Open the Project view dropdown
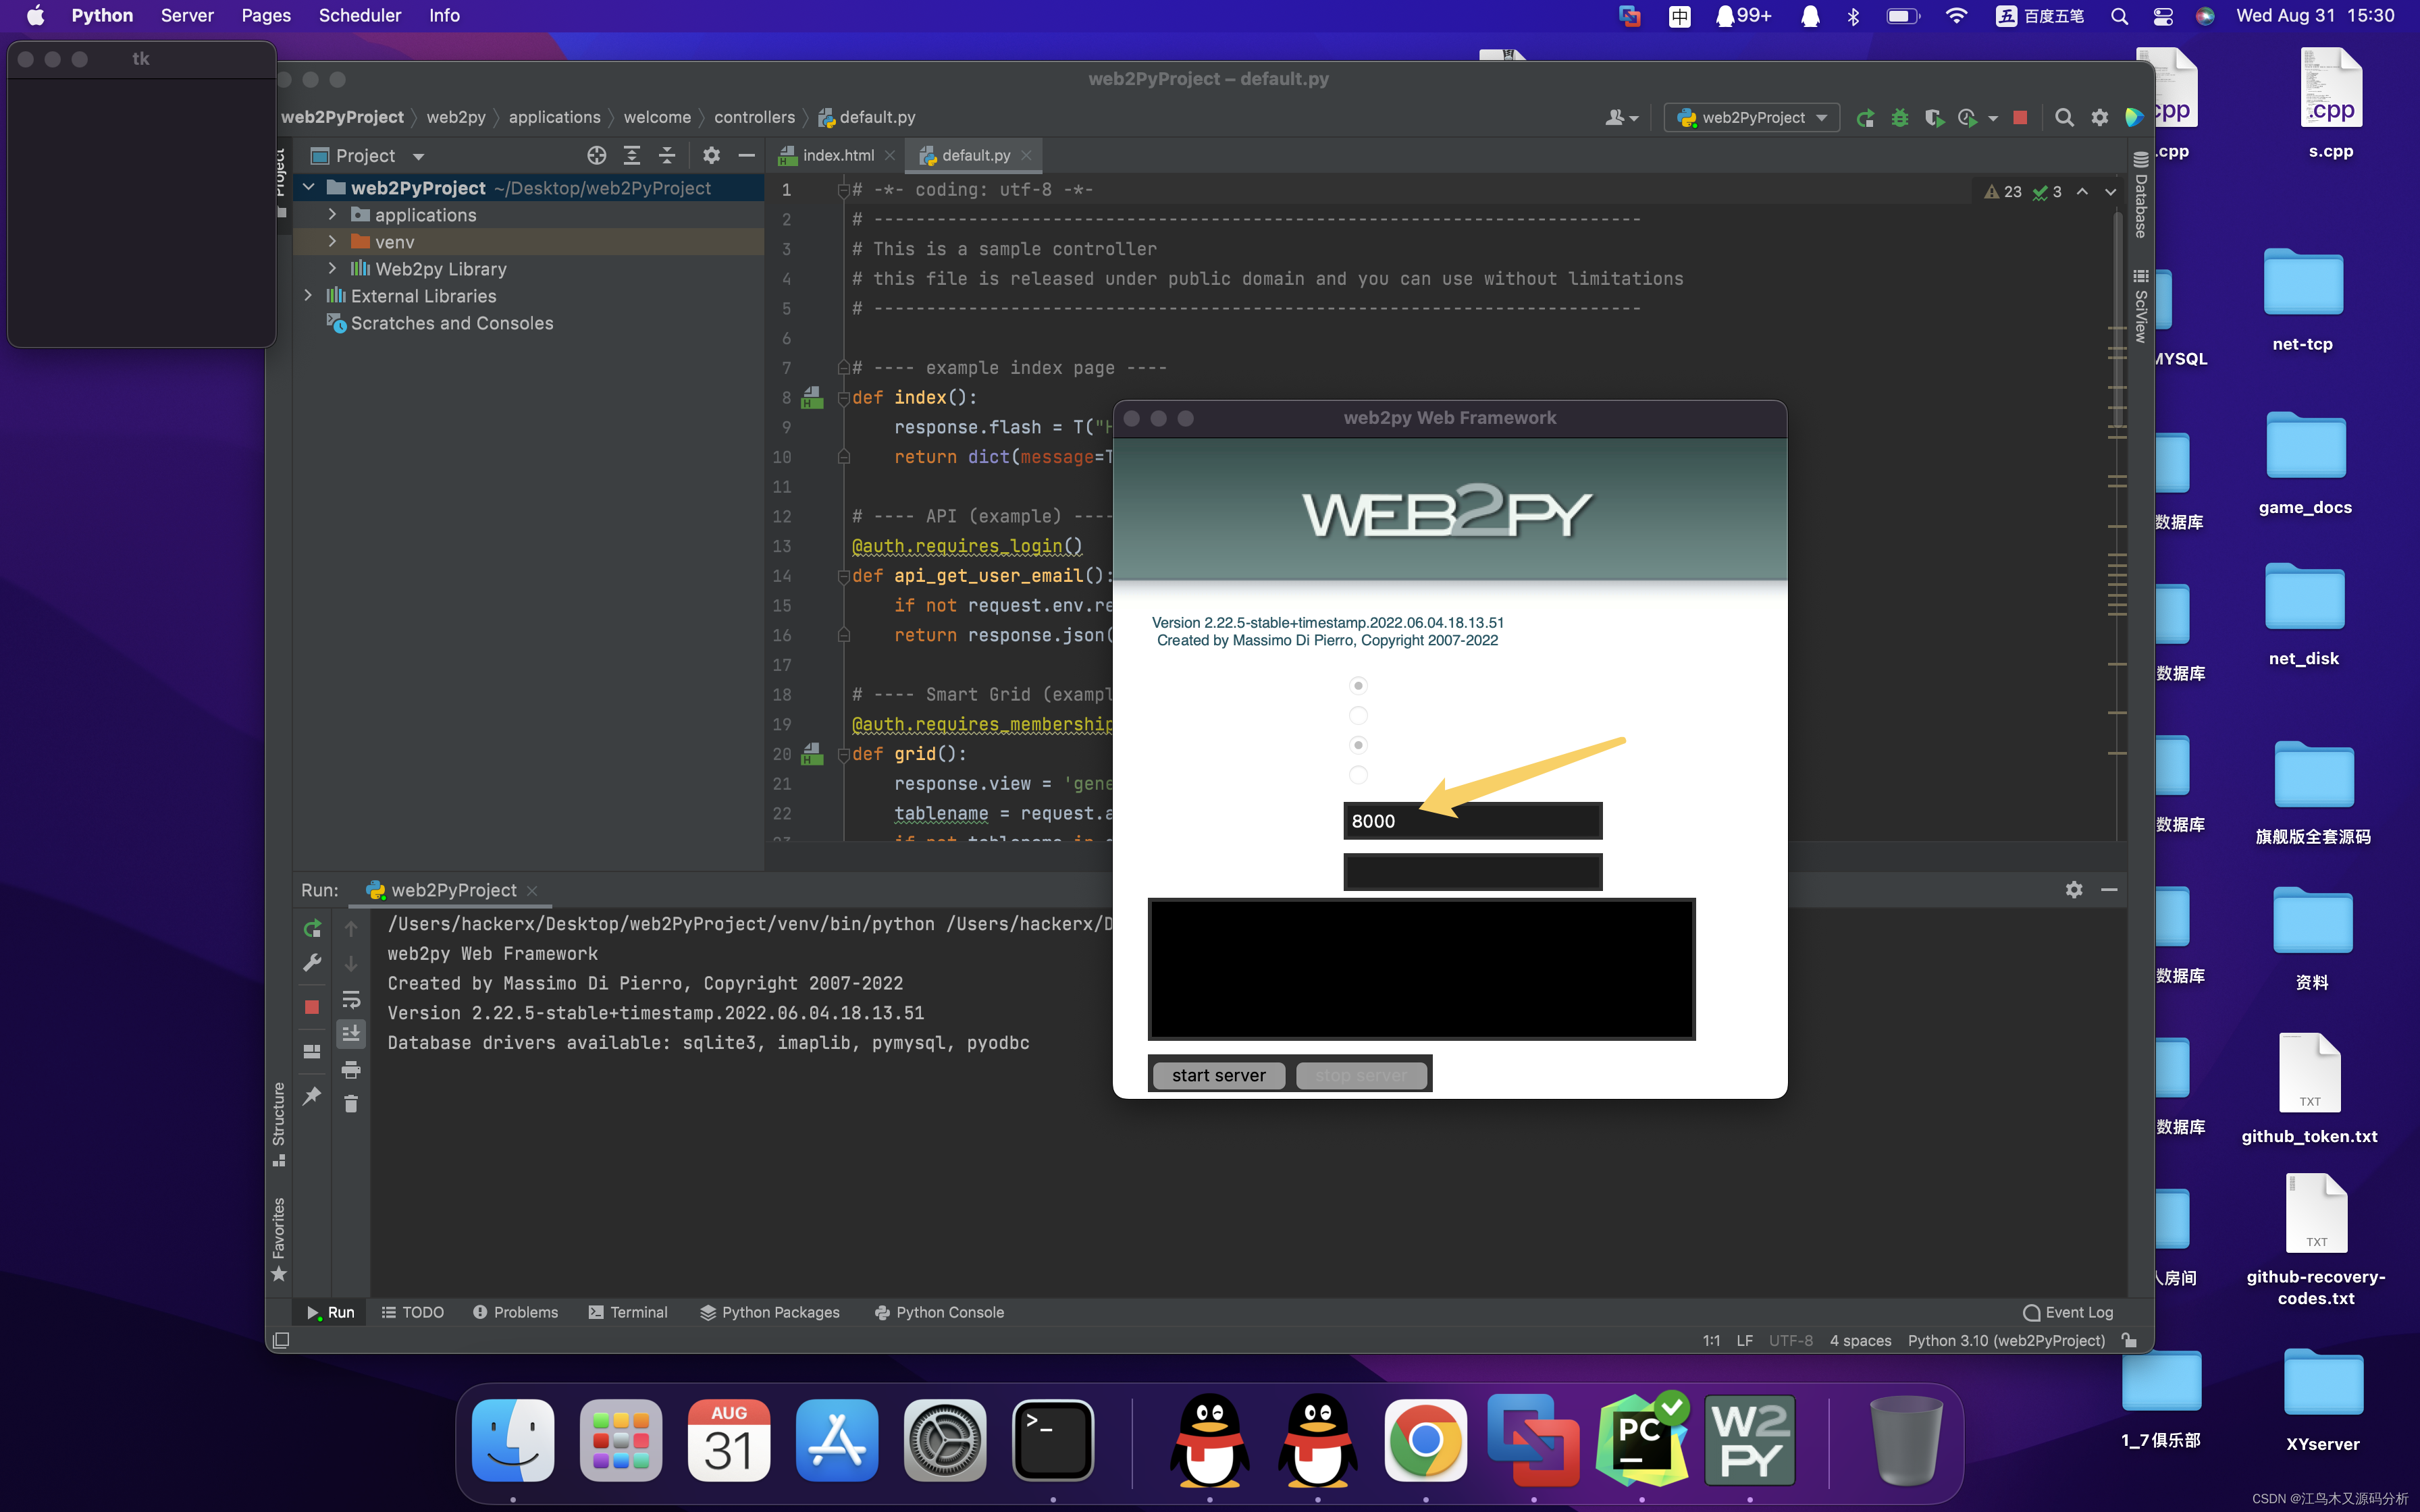The width and height of the screenshot is (2420, 1512). (x=368, y=156)
